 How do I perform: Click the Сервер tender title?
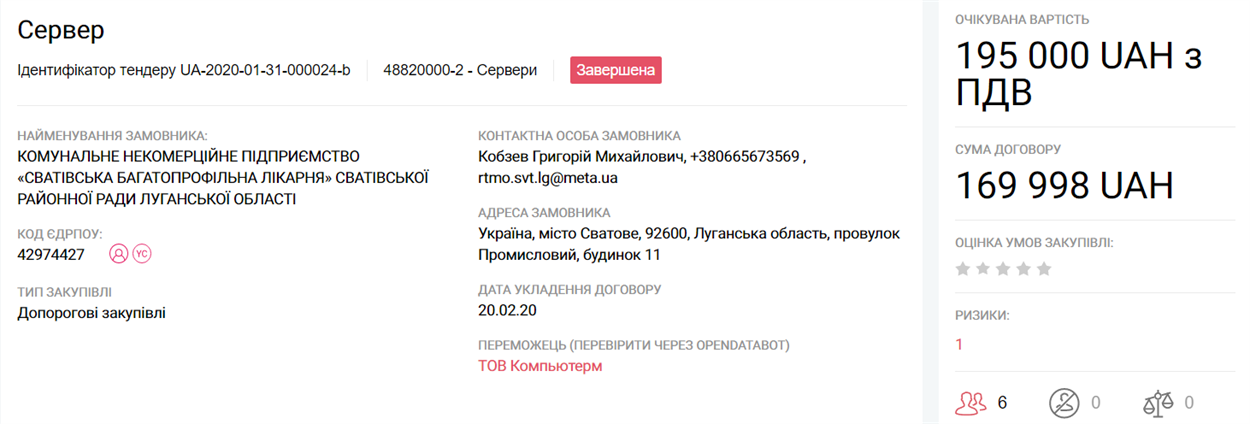point(61,30)
